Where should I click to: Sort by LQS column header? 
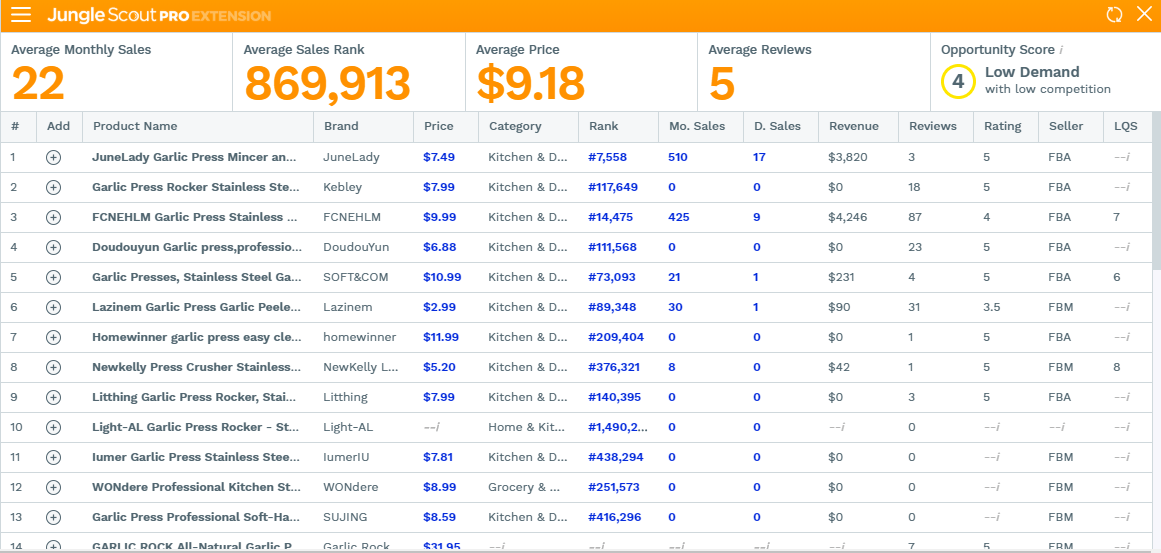[x=1125, y=127]
